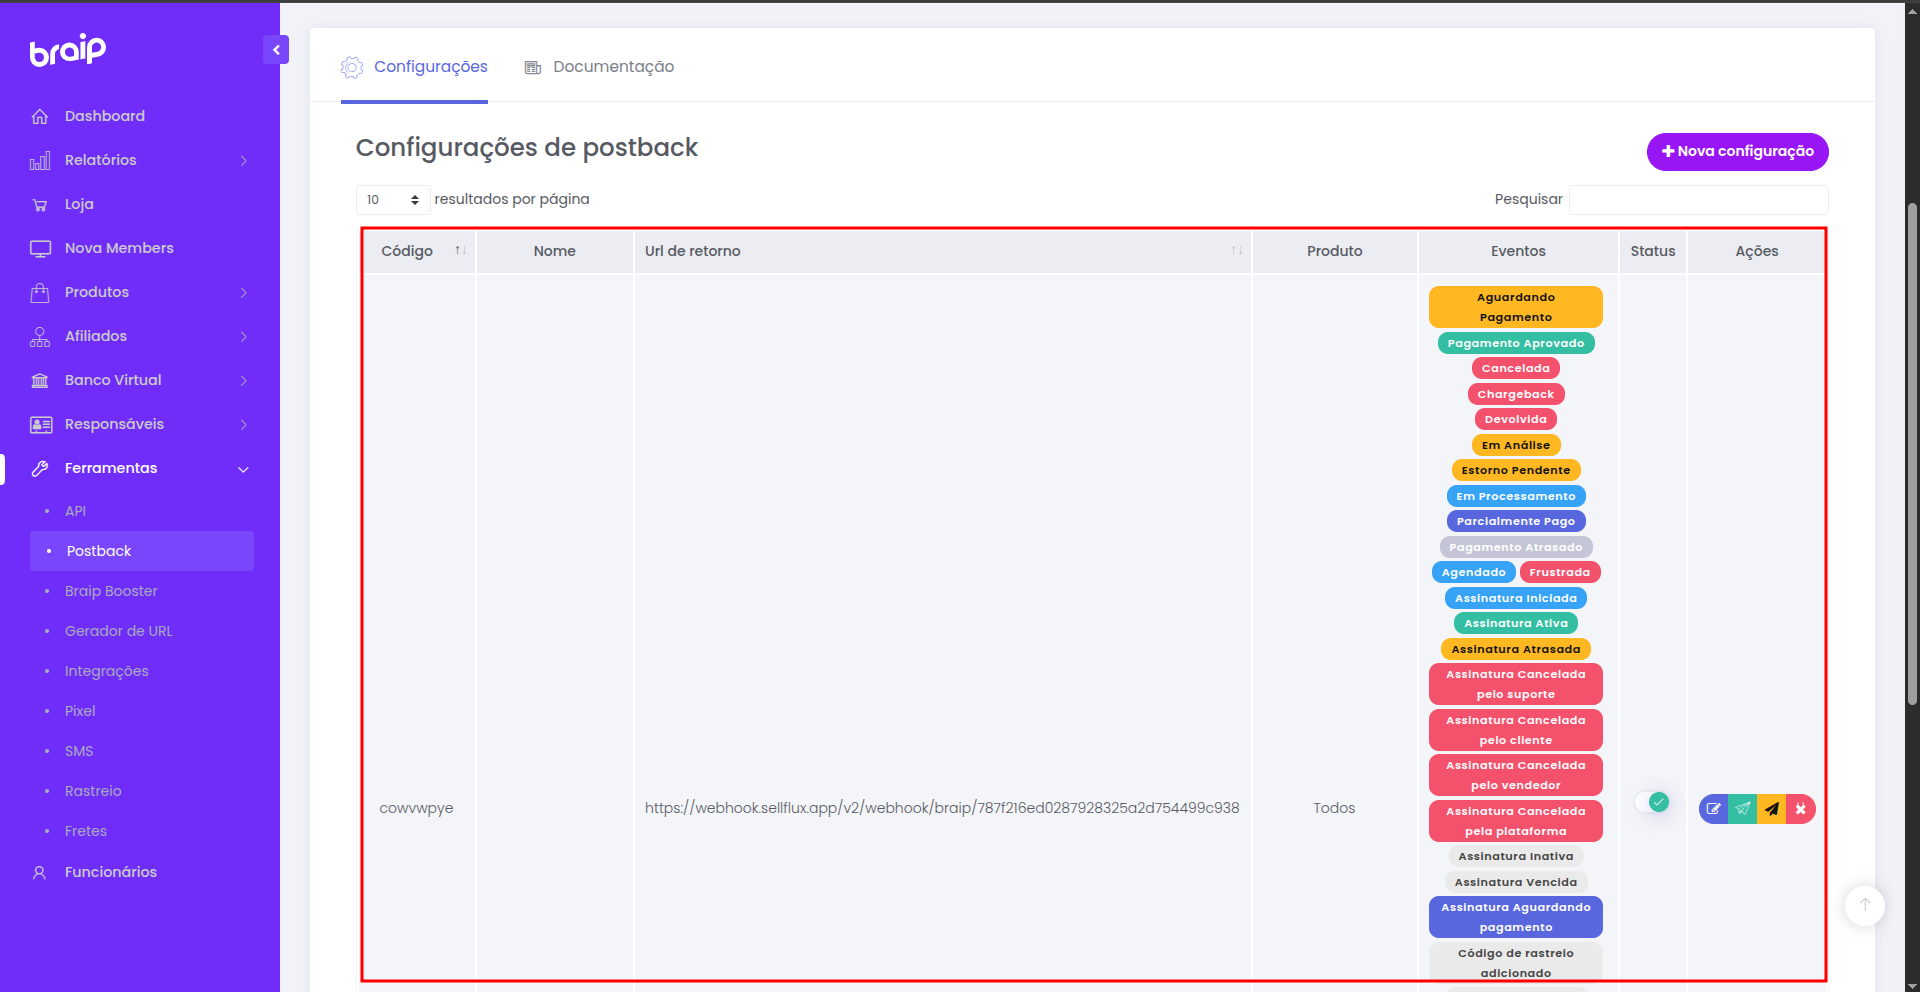Click the braip logo
The image size is (1920, 992).
point(68,50)
